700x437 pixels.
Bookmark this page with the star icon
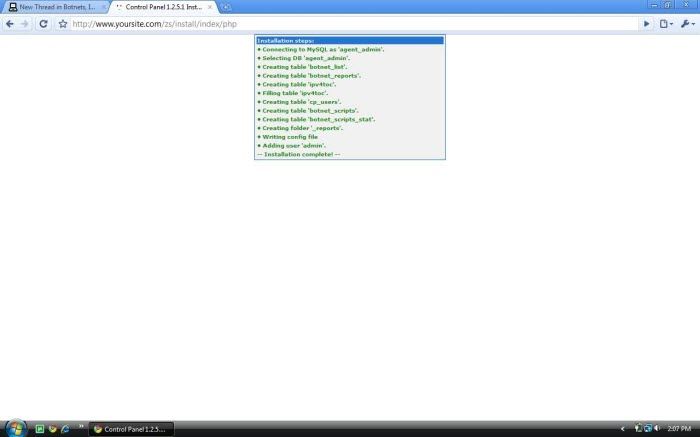(62, 23)
